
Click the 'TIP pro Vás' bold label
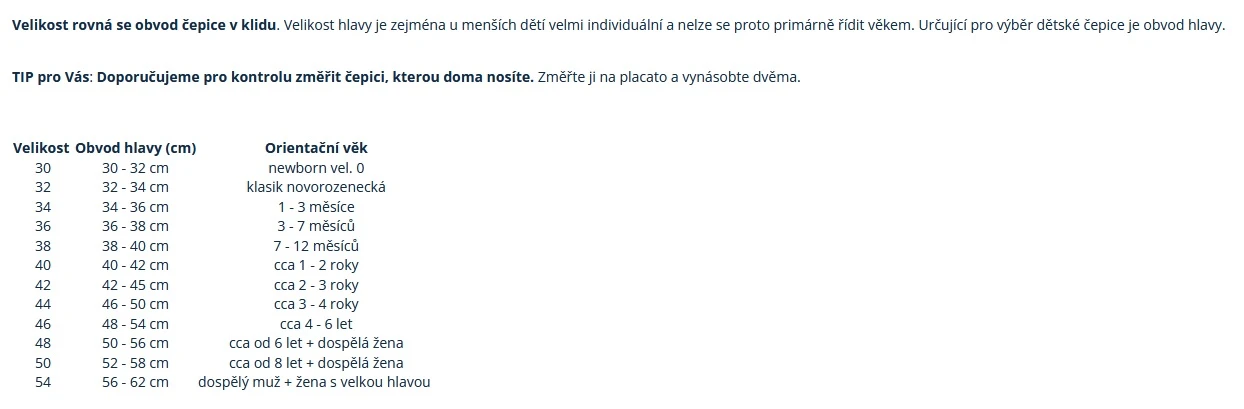click(x=51, y=77)
